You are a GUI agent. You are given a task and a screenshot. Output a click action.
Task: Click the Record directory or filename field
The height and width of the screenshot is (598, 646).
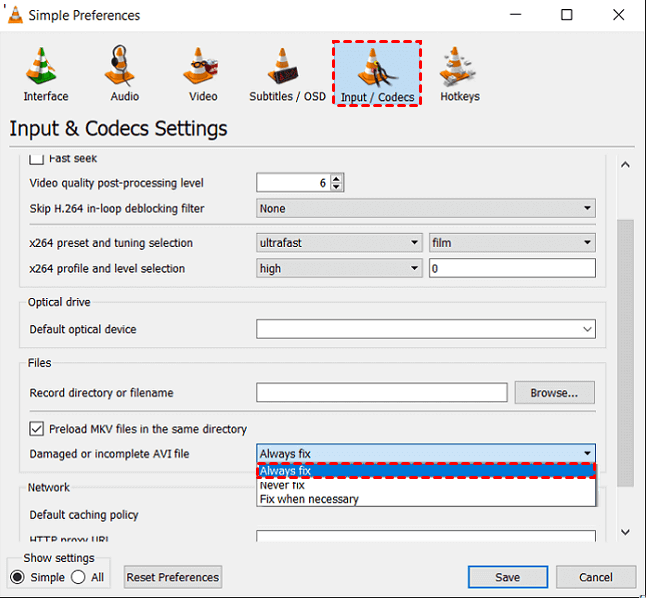[x=381, y=393]
